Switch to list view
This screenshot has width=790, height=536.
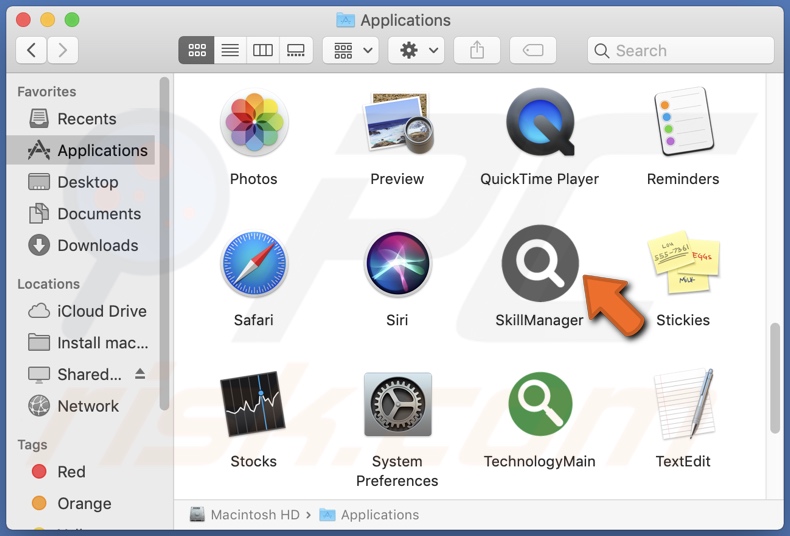click(230, 50)
